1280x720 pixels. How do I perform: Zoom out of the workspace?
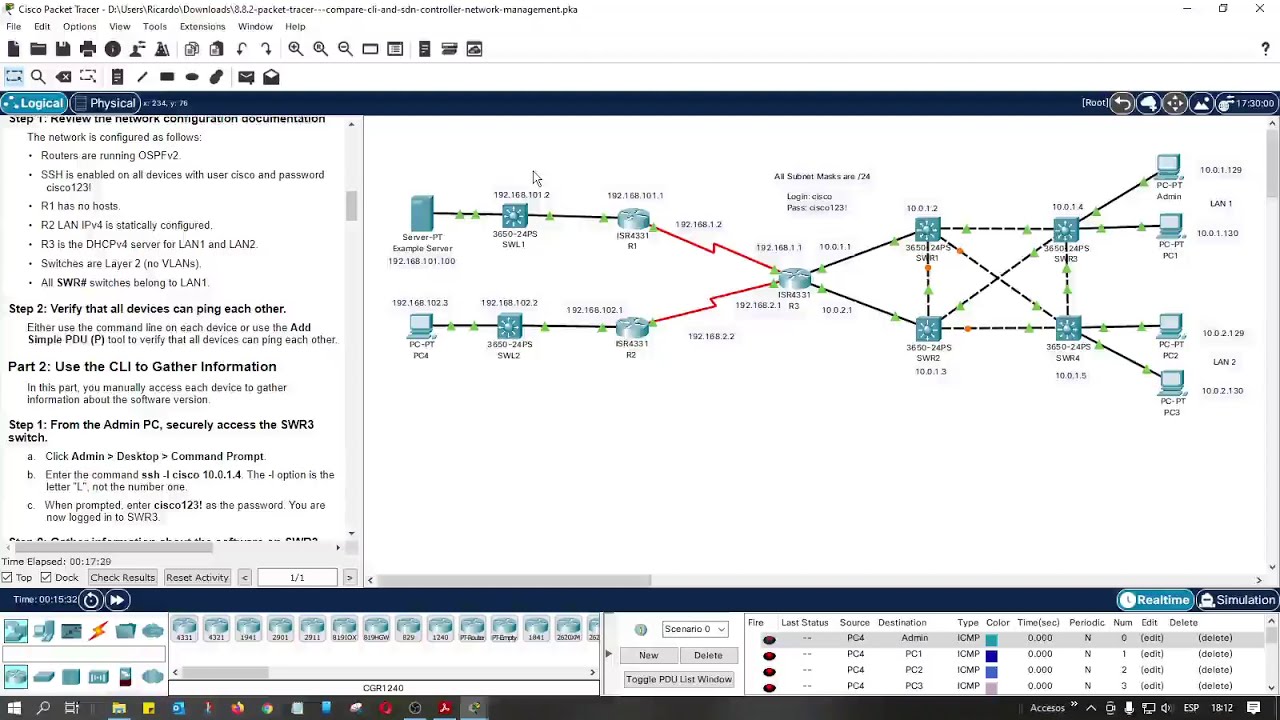(345, 49)
